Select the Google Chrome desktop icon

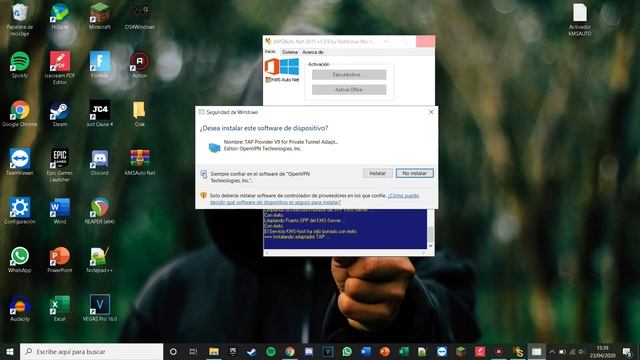pos(20,113)
